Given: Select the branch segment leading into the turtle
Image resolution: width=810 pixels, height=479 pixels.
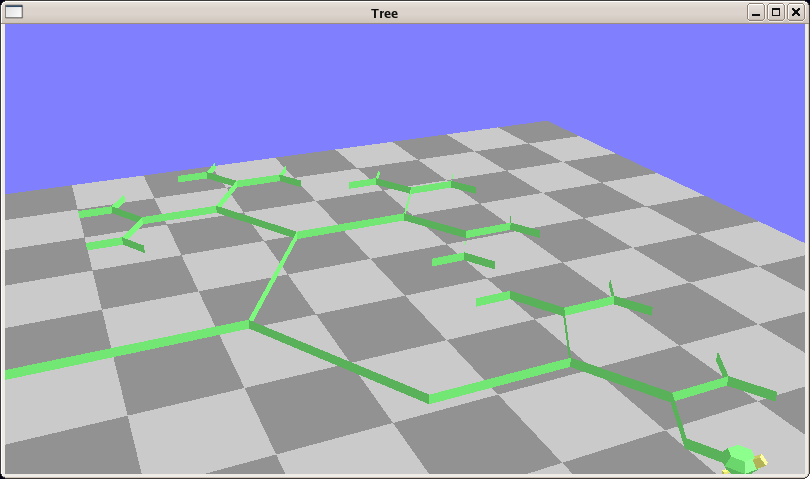Looking at the screenshot, I should pyautogui.click(x=700, y=447).
